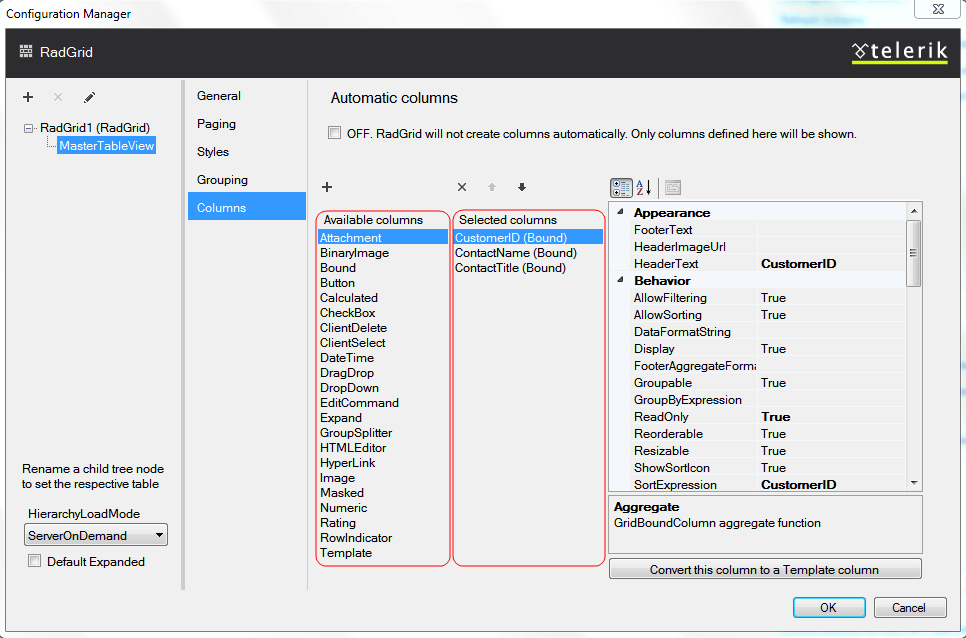Click Convert this column to a Template column
The image size is (966, 638).
click(x=765, y=568)
